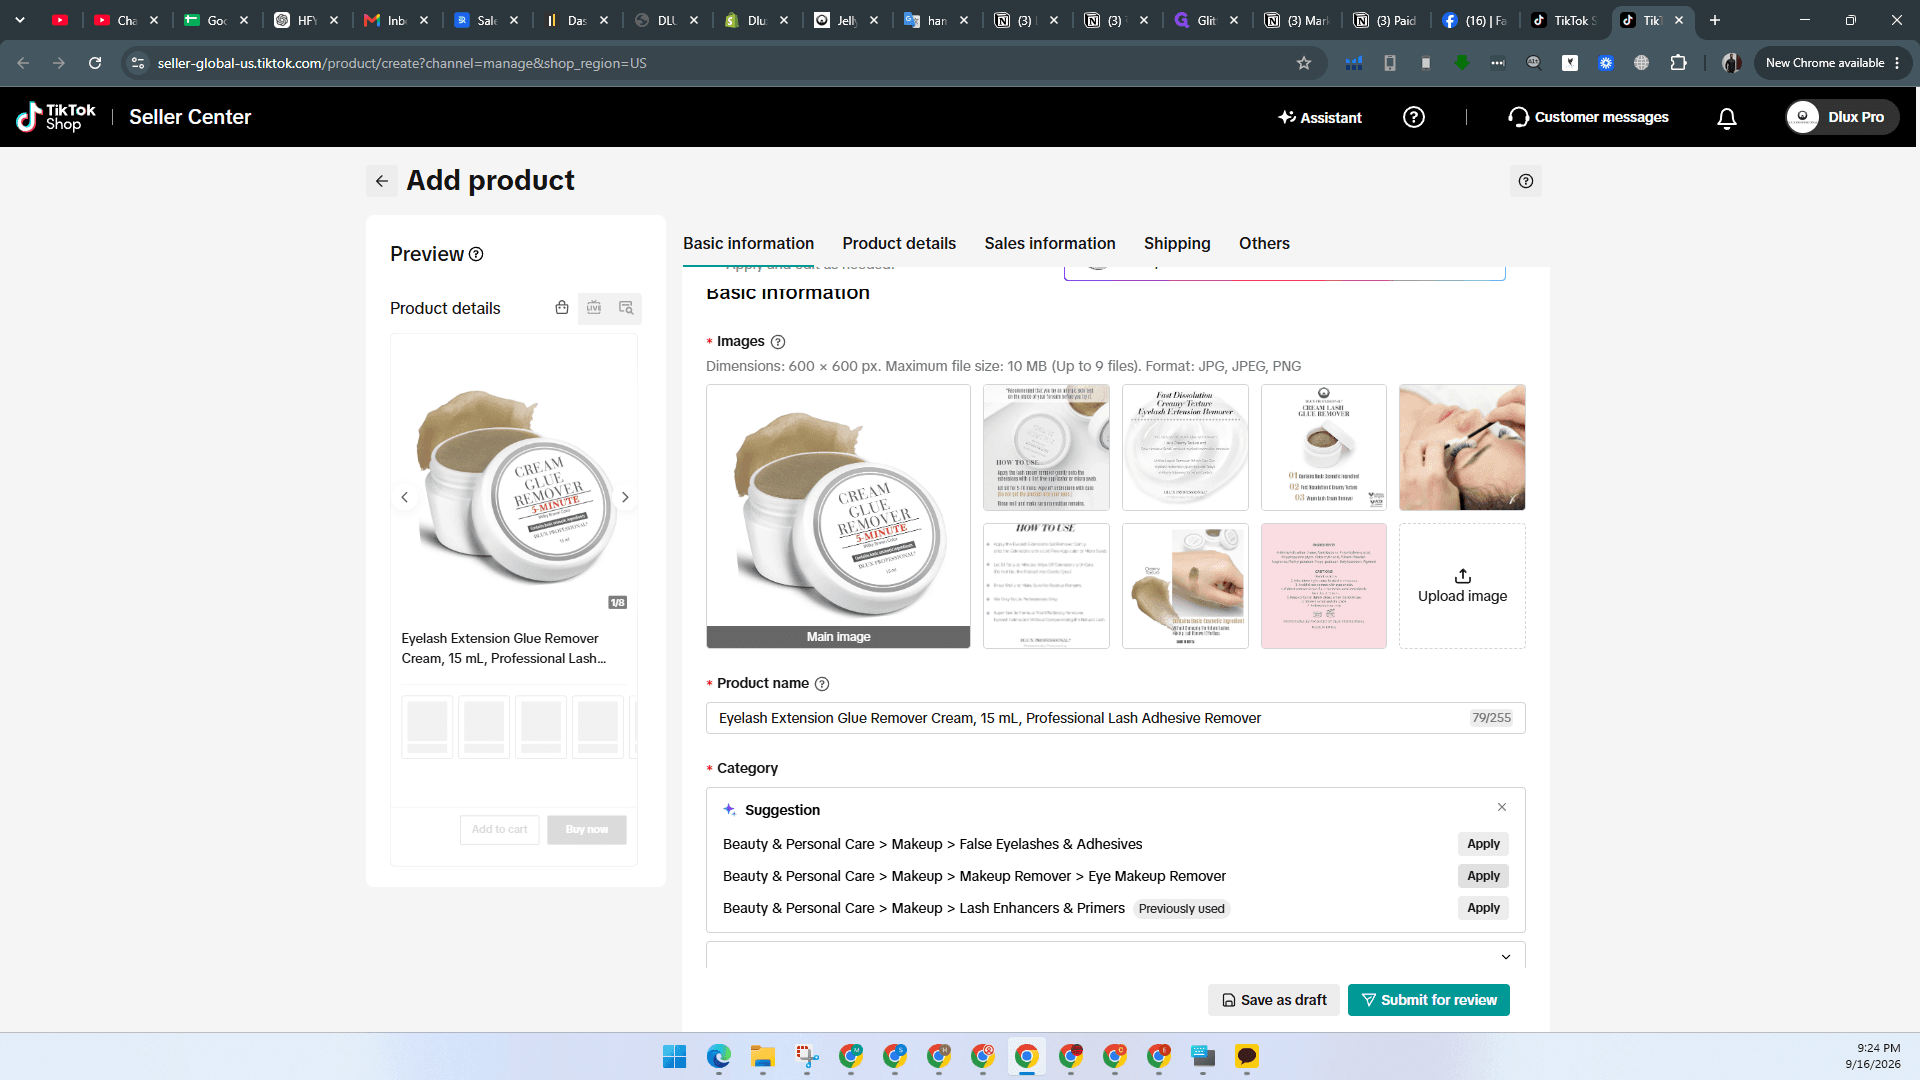Close the category Suggestion panel
1920x1080 pixels.
[x=1502, y=807]
